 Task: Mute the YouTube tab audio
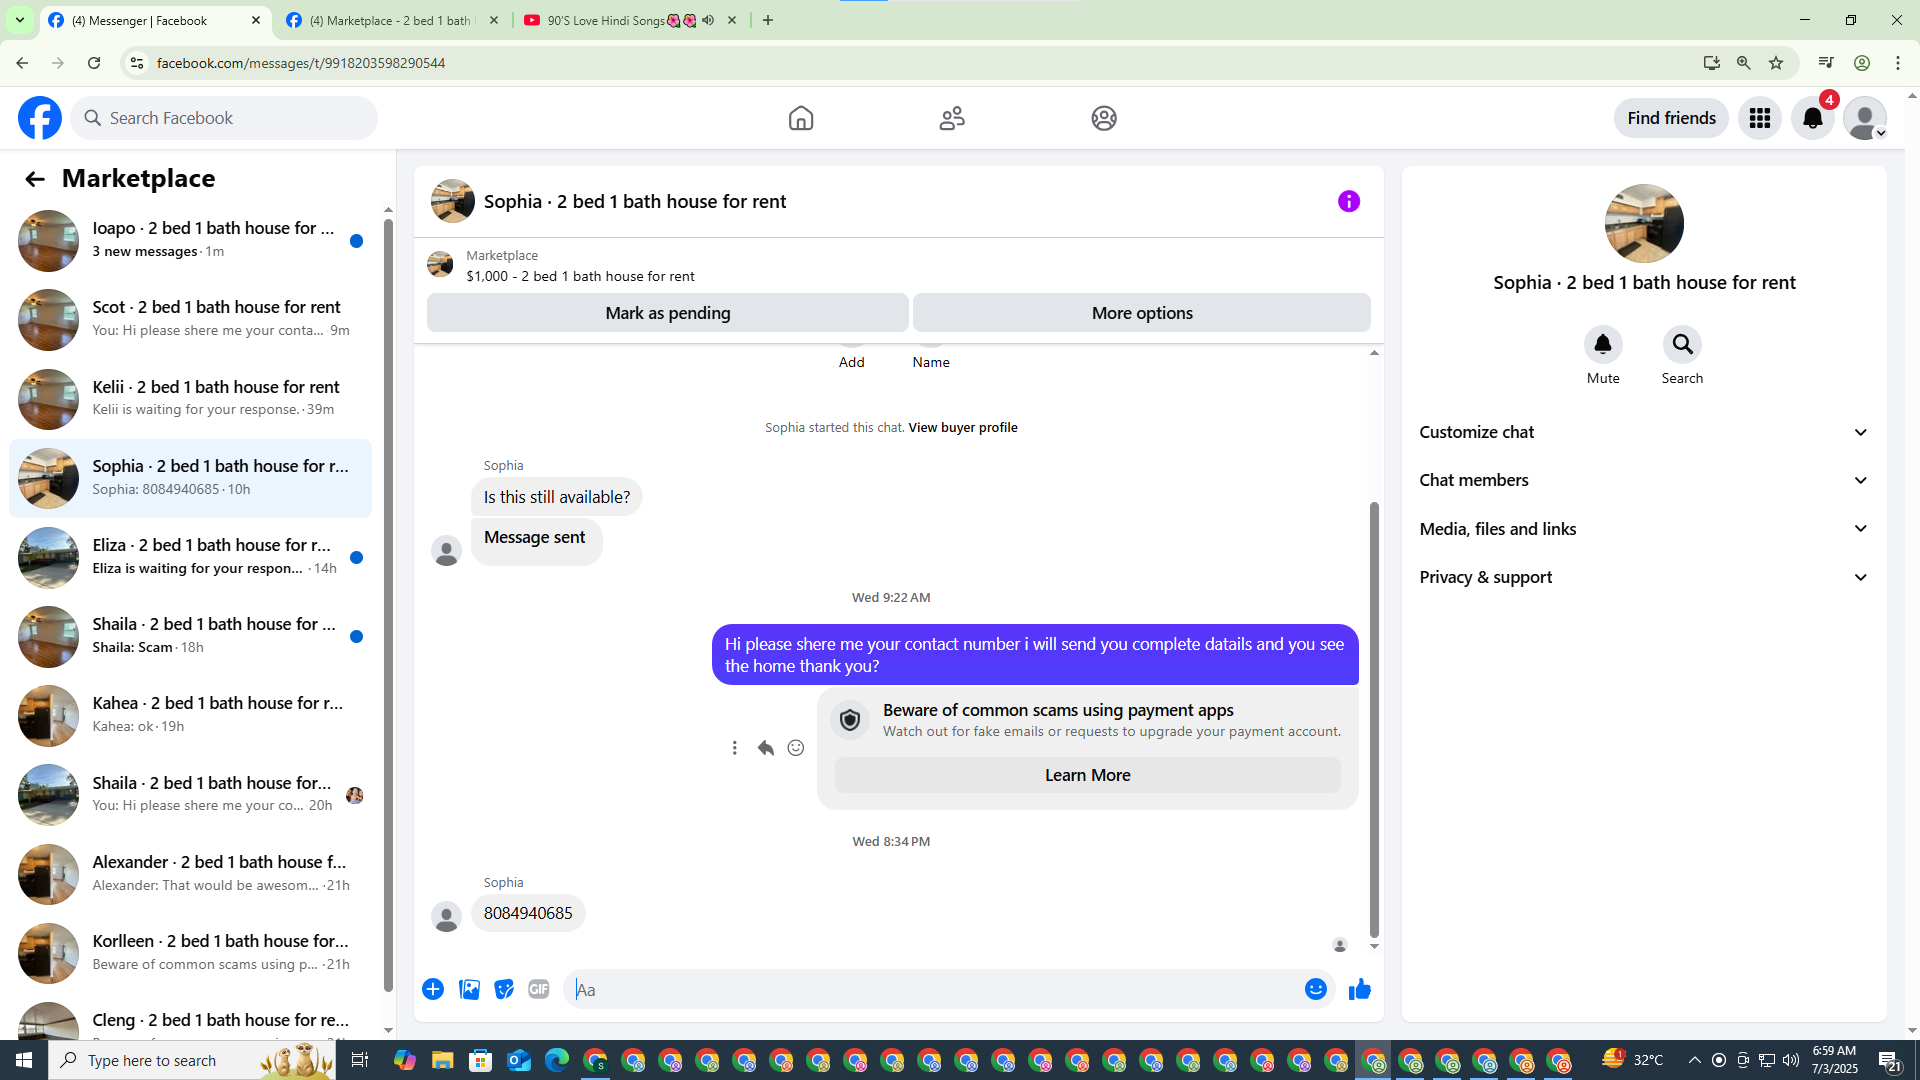click(x=708, y=20)
